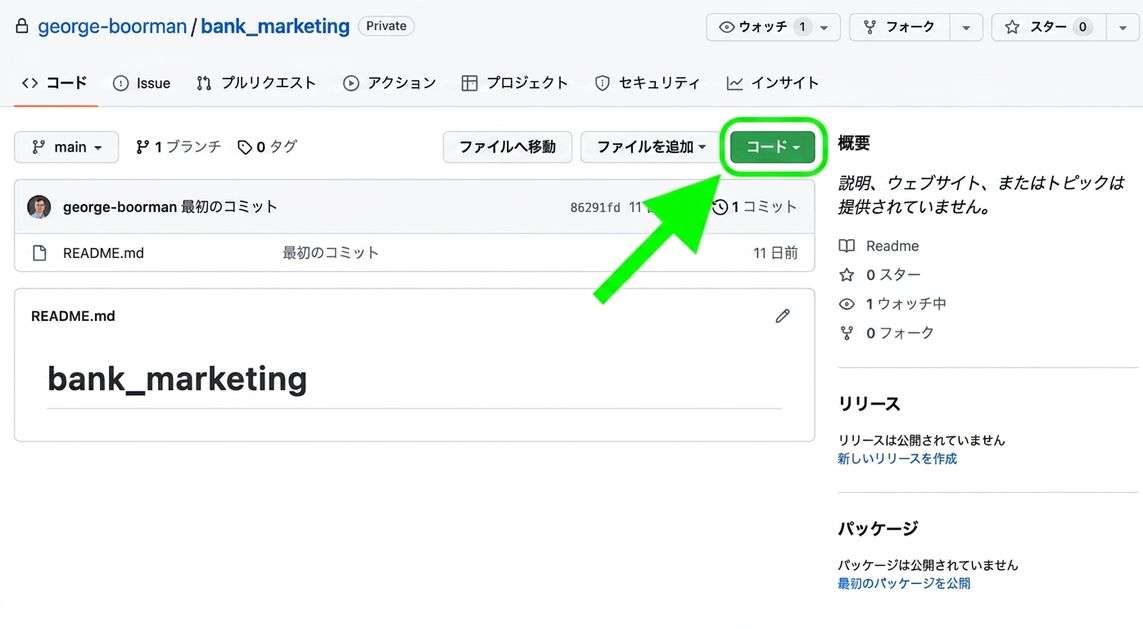View the 0 タグ tags link
Image resolution: width=1143 pixels, height=629 pixels.
[x=267, y=146]
